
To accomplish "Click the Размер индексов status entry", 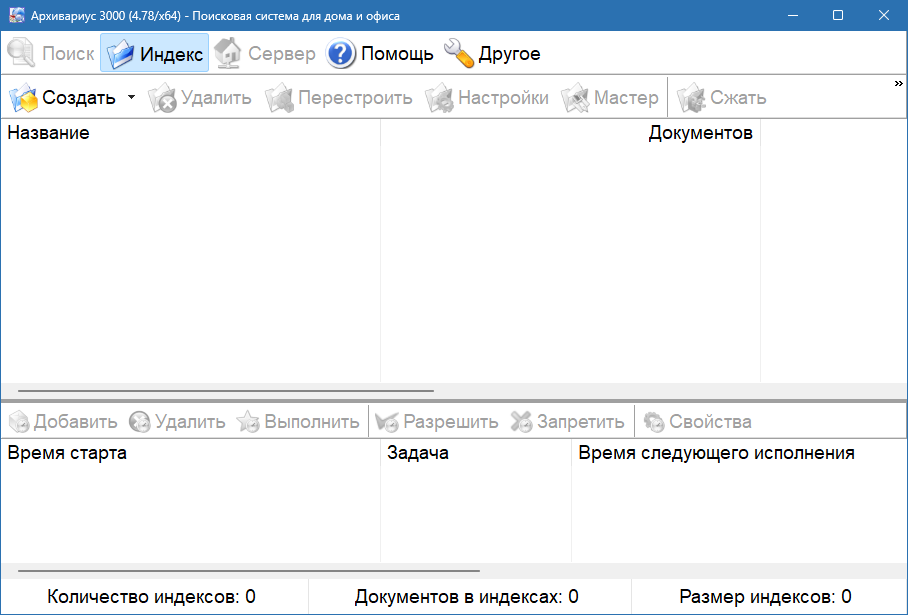I will [x=766, y=596].
